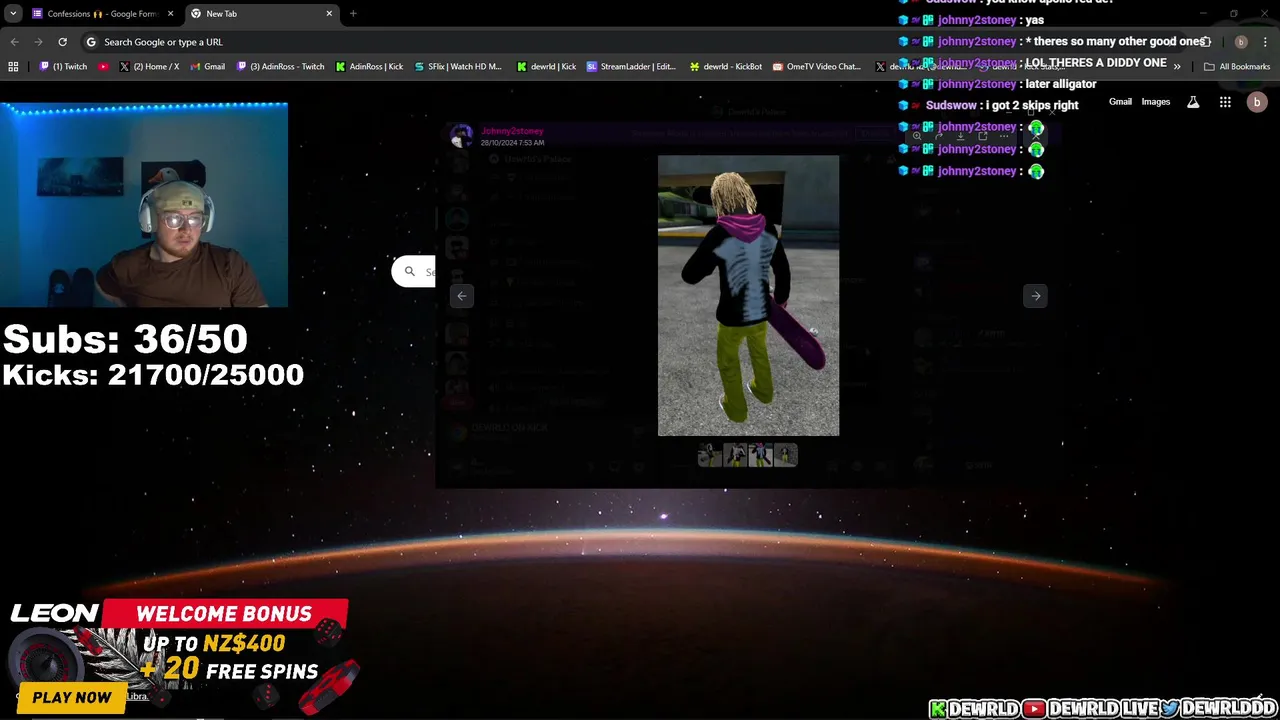1280x720 pixels.
Task: Open the AdinRoss | Kick bookmark
Action: 369,67
